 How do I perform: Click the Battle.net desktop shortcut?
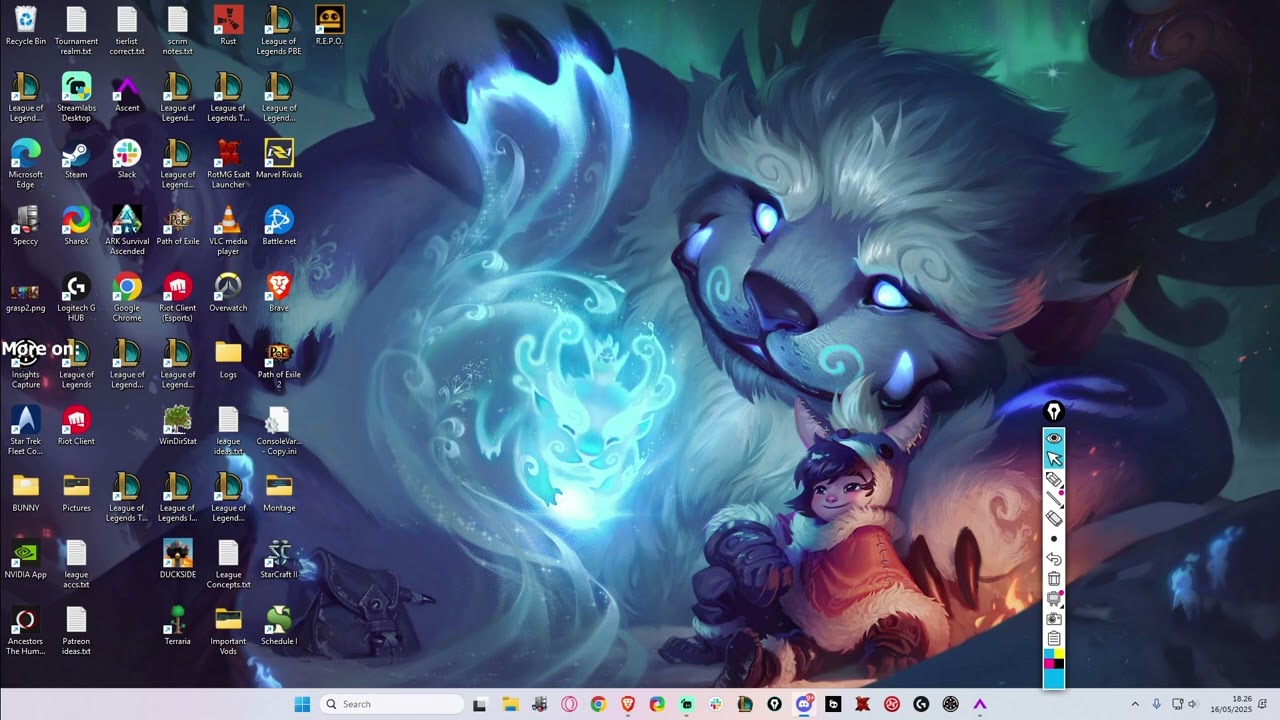click(x=279, y=226)
